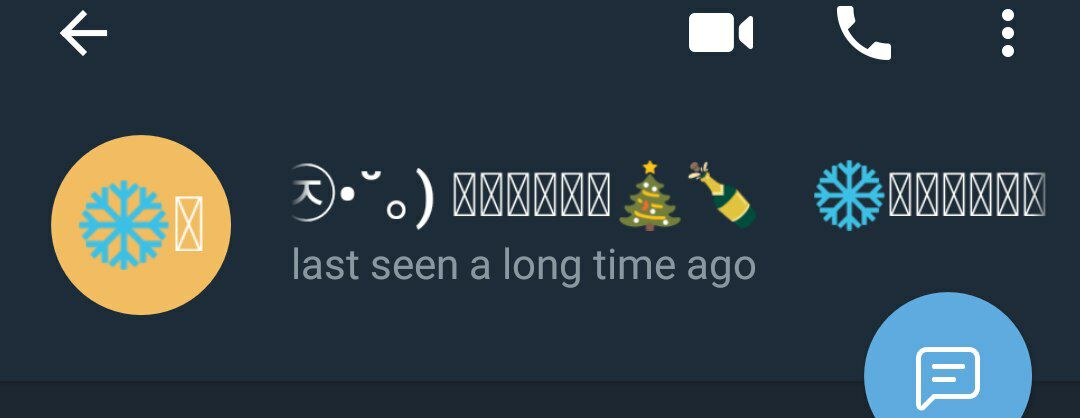Click the kaomoji face at name start
This screenshot has width=1080, height=418.
[364, 196]
